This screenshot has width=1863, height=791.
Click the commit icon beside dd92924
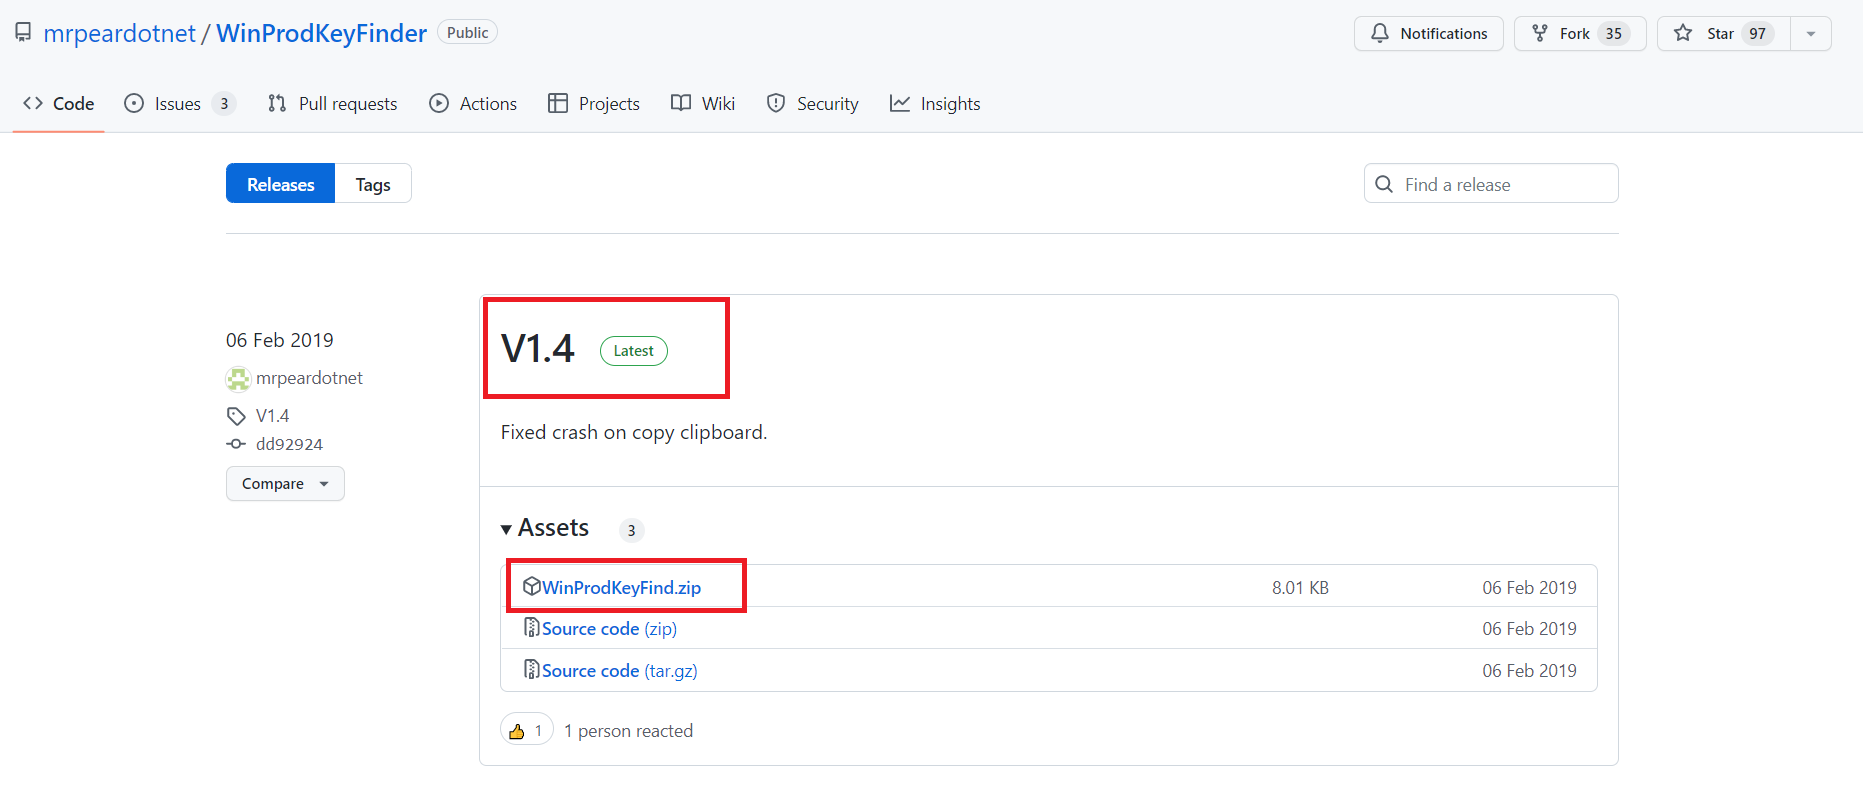(x=236, y=444)
